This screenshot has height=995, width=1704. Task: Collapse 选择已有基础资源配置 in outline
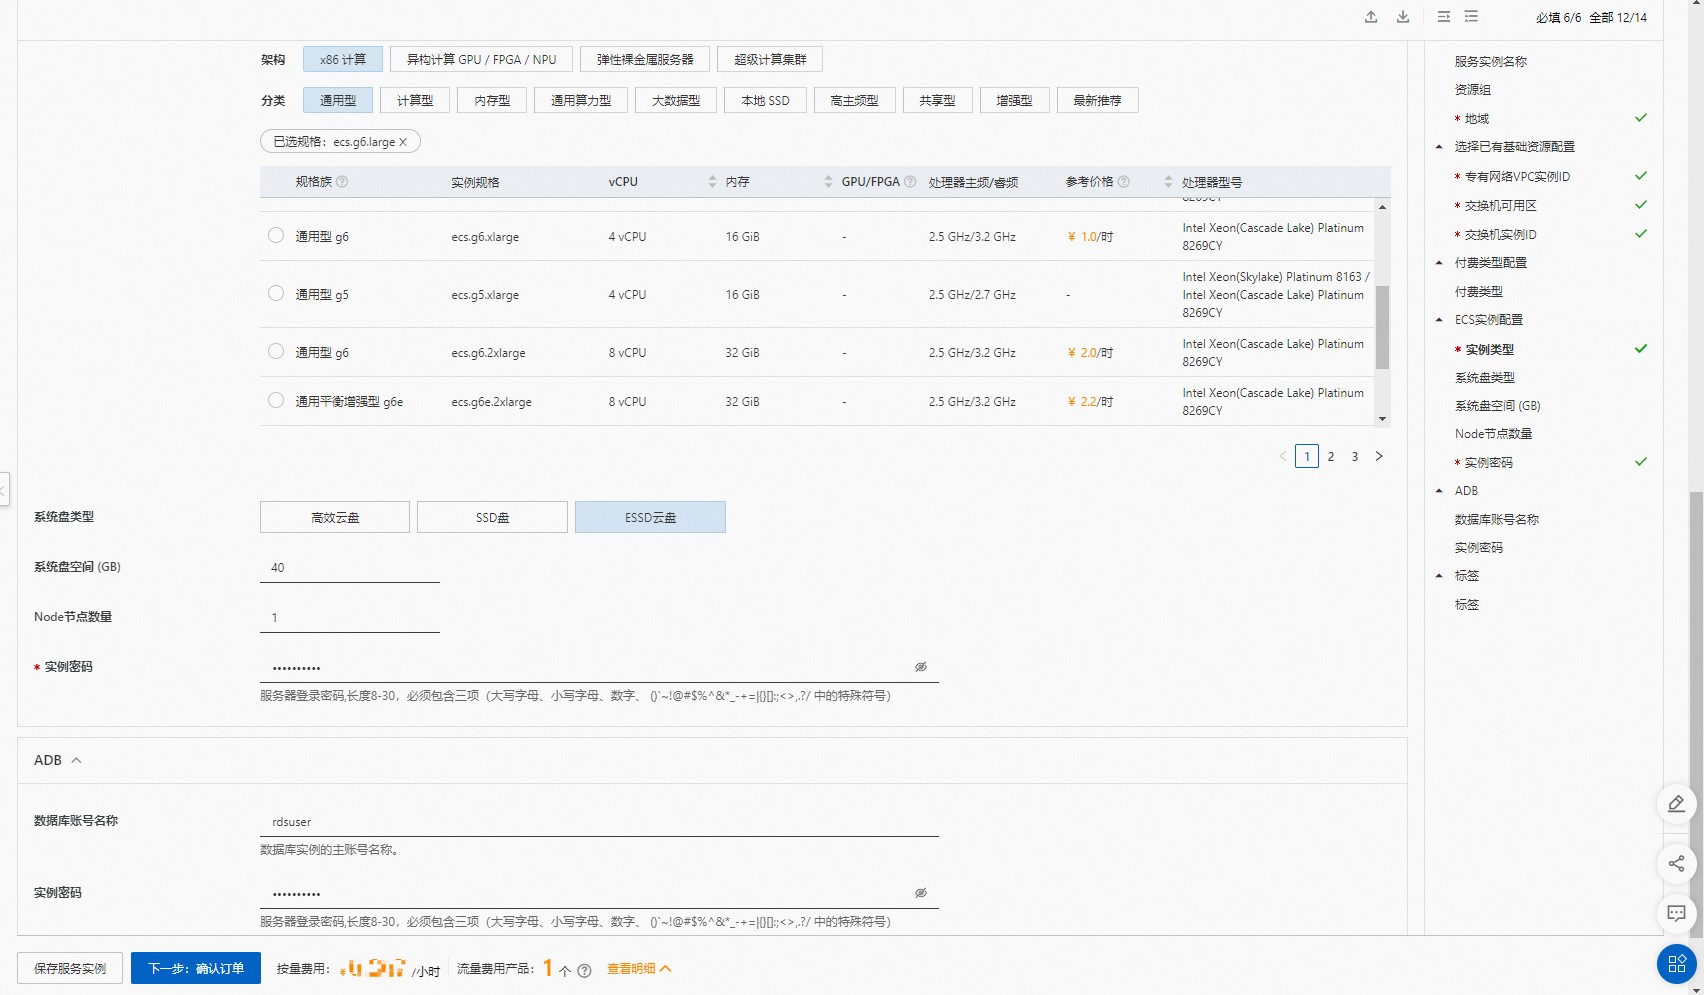(1439, 147)
